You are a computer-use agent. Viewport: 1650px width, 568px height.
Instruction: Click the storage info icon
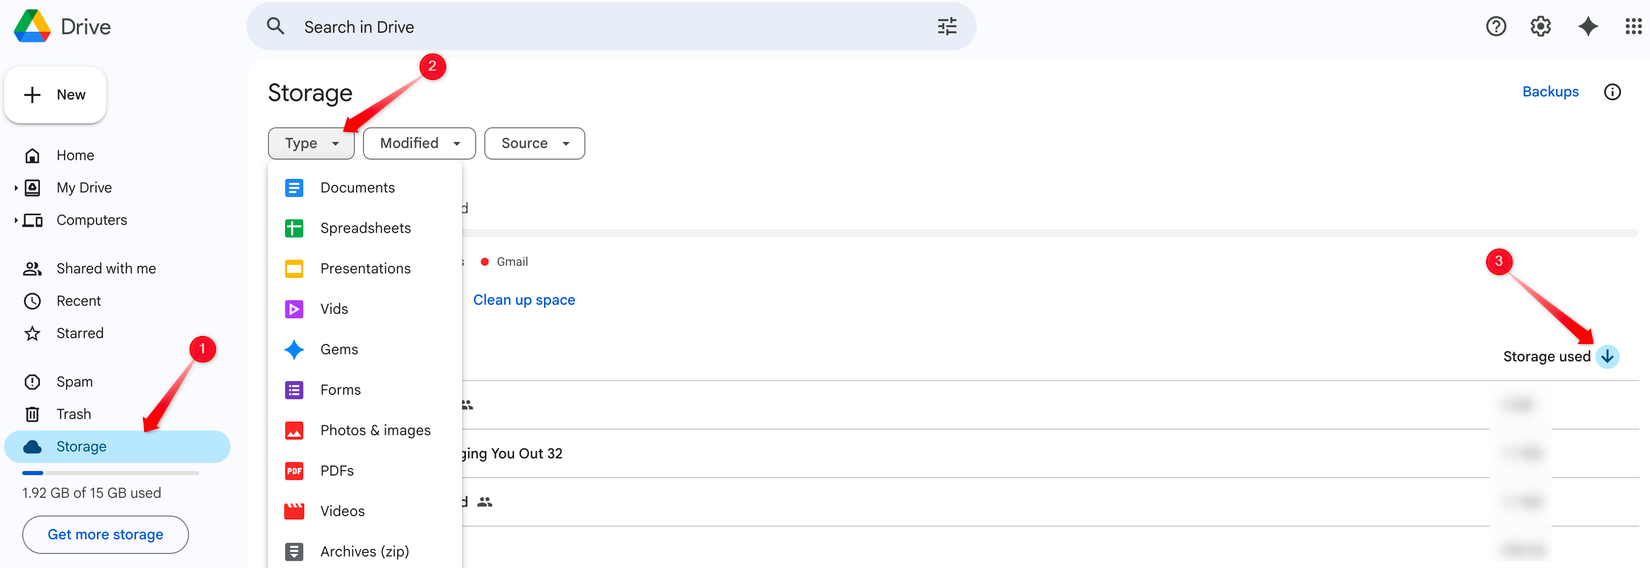point(1612,92)
